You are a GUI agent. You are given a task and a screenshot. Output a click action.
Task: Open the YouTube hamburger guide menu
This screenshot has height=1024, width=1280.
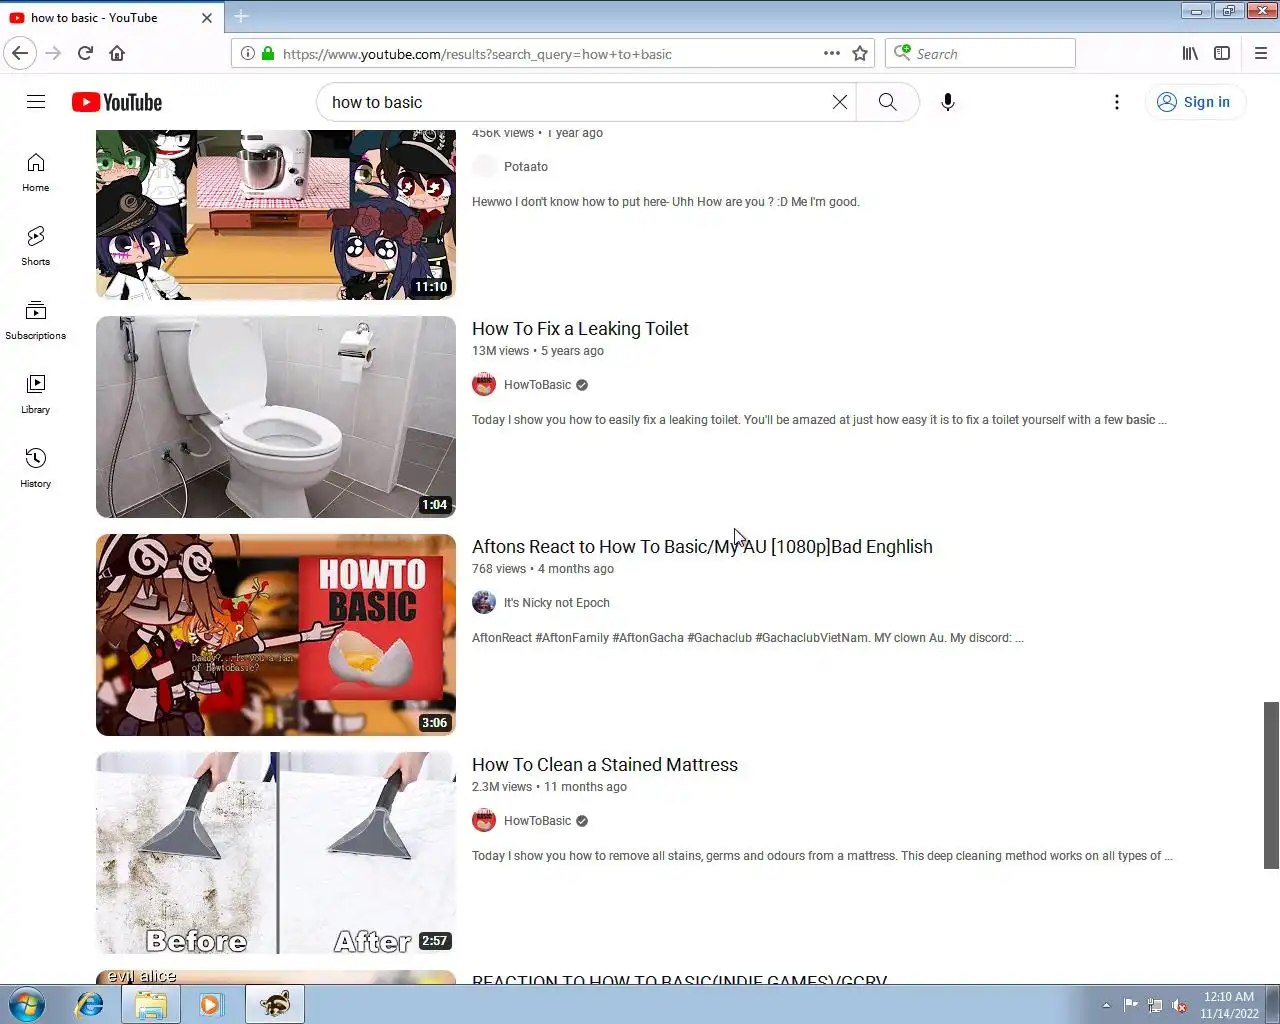click(36, 102)
